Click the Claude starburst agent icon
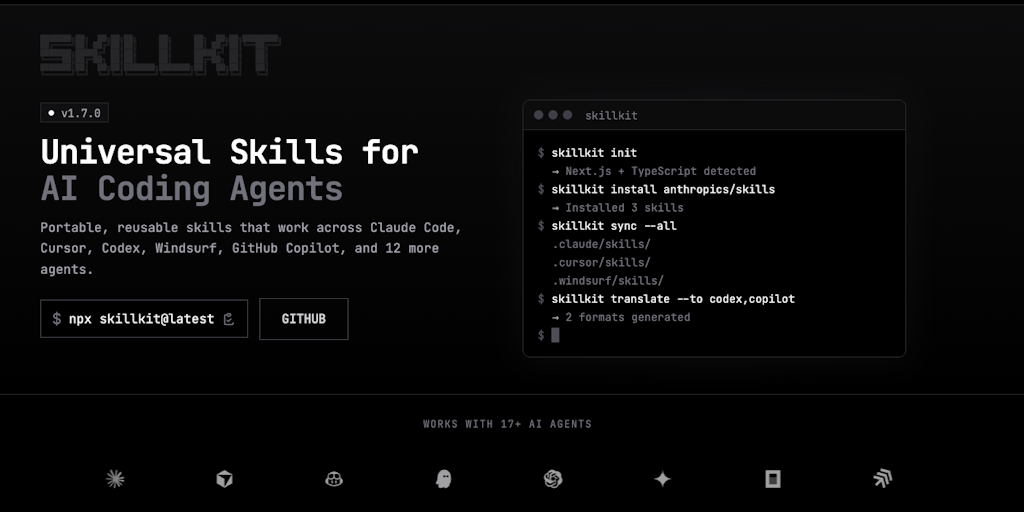 click(115, 479)
